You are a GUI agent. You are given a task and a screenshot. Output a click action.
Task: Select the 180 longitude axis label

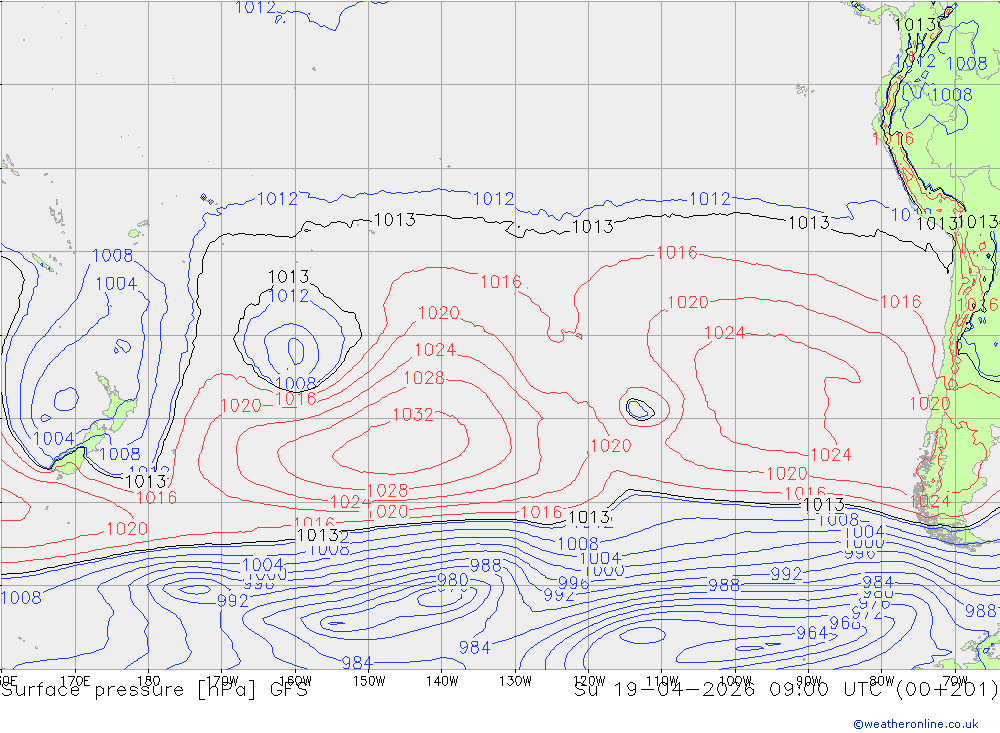point(149,681)
